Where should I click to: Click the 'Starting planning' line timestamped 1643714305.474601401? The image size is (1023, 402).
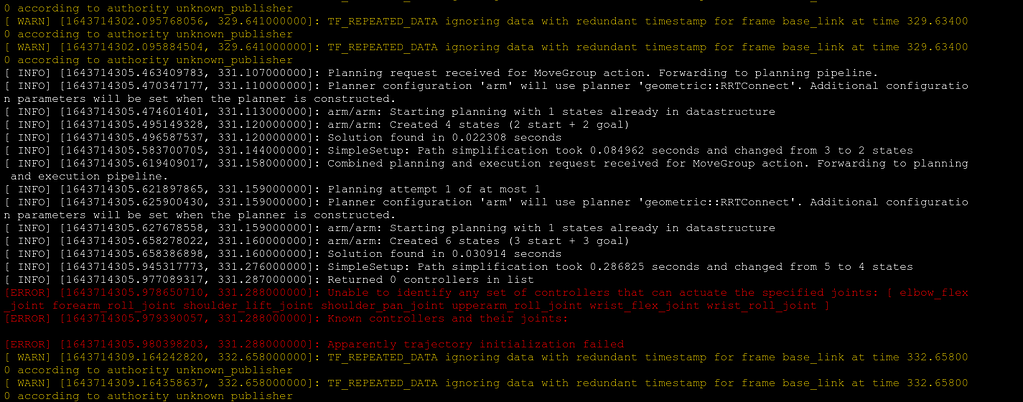(389, 112)
